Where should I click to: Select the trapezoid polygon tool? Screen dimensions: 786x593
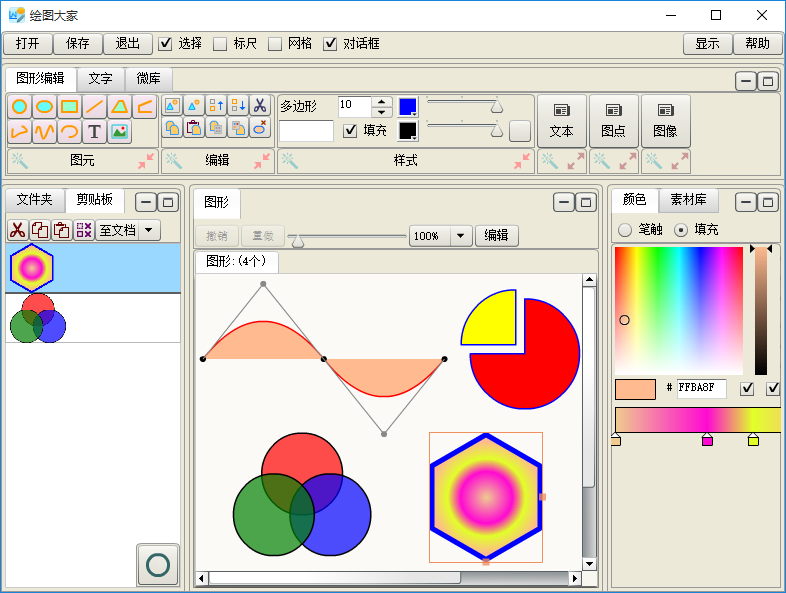coord(119,106)
